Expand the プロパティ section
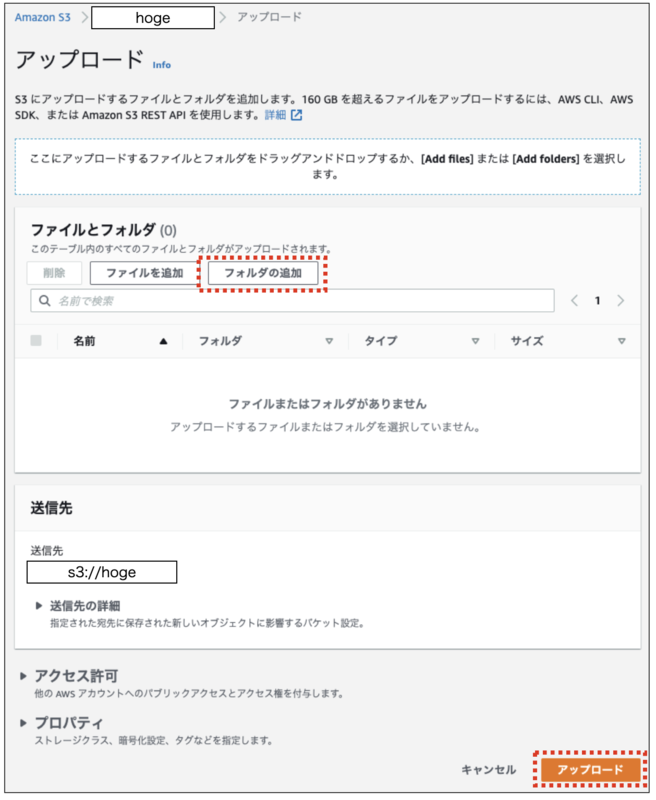Screen dimensions: 656x800 (x=61, y=723)
